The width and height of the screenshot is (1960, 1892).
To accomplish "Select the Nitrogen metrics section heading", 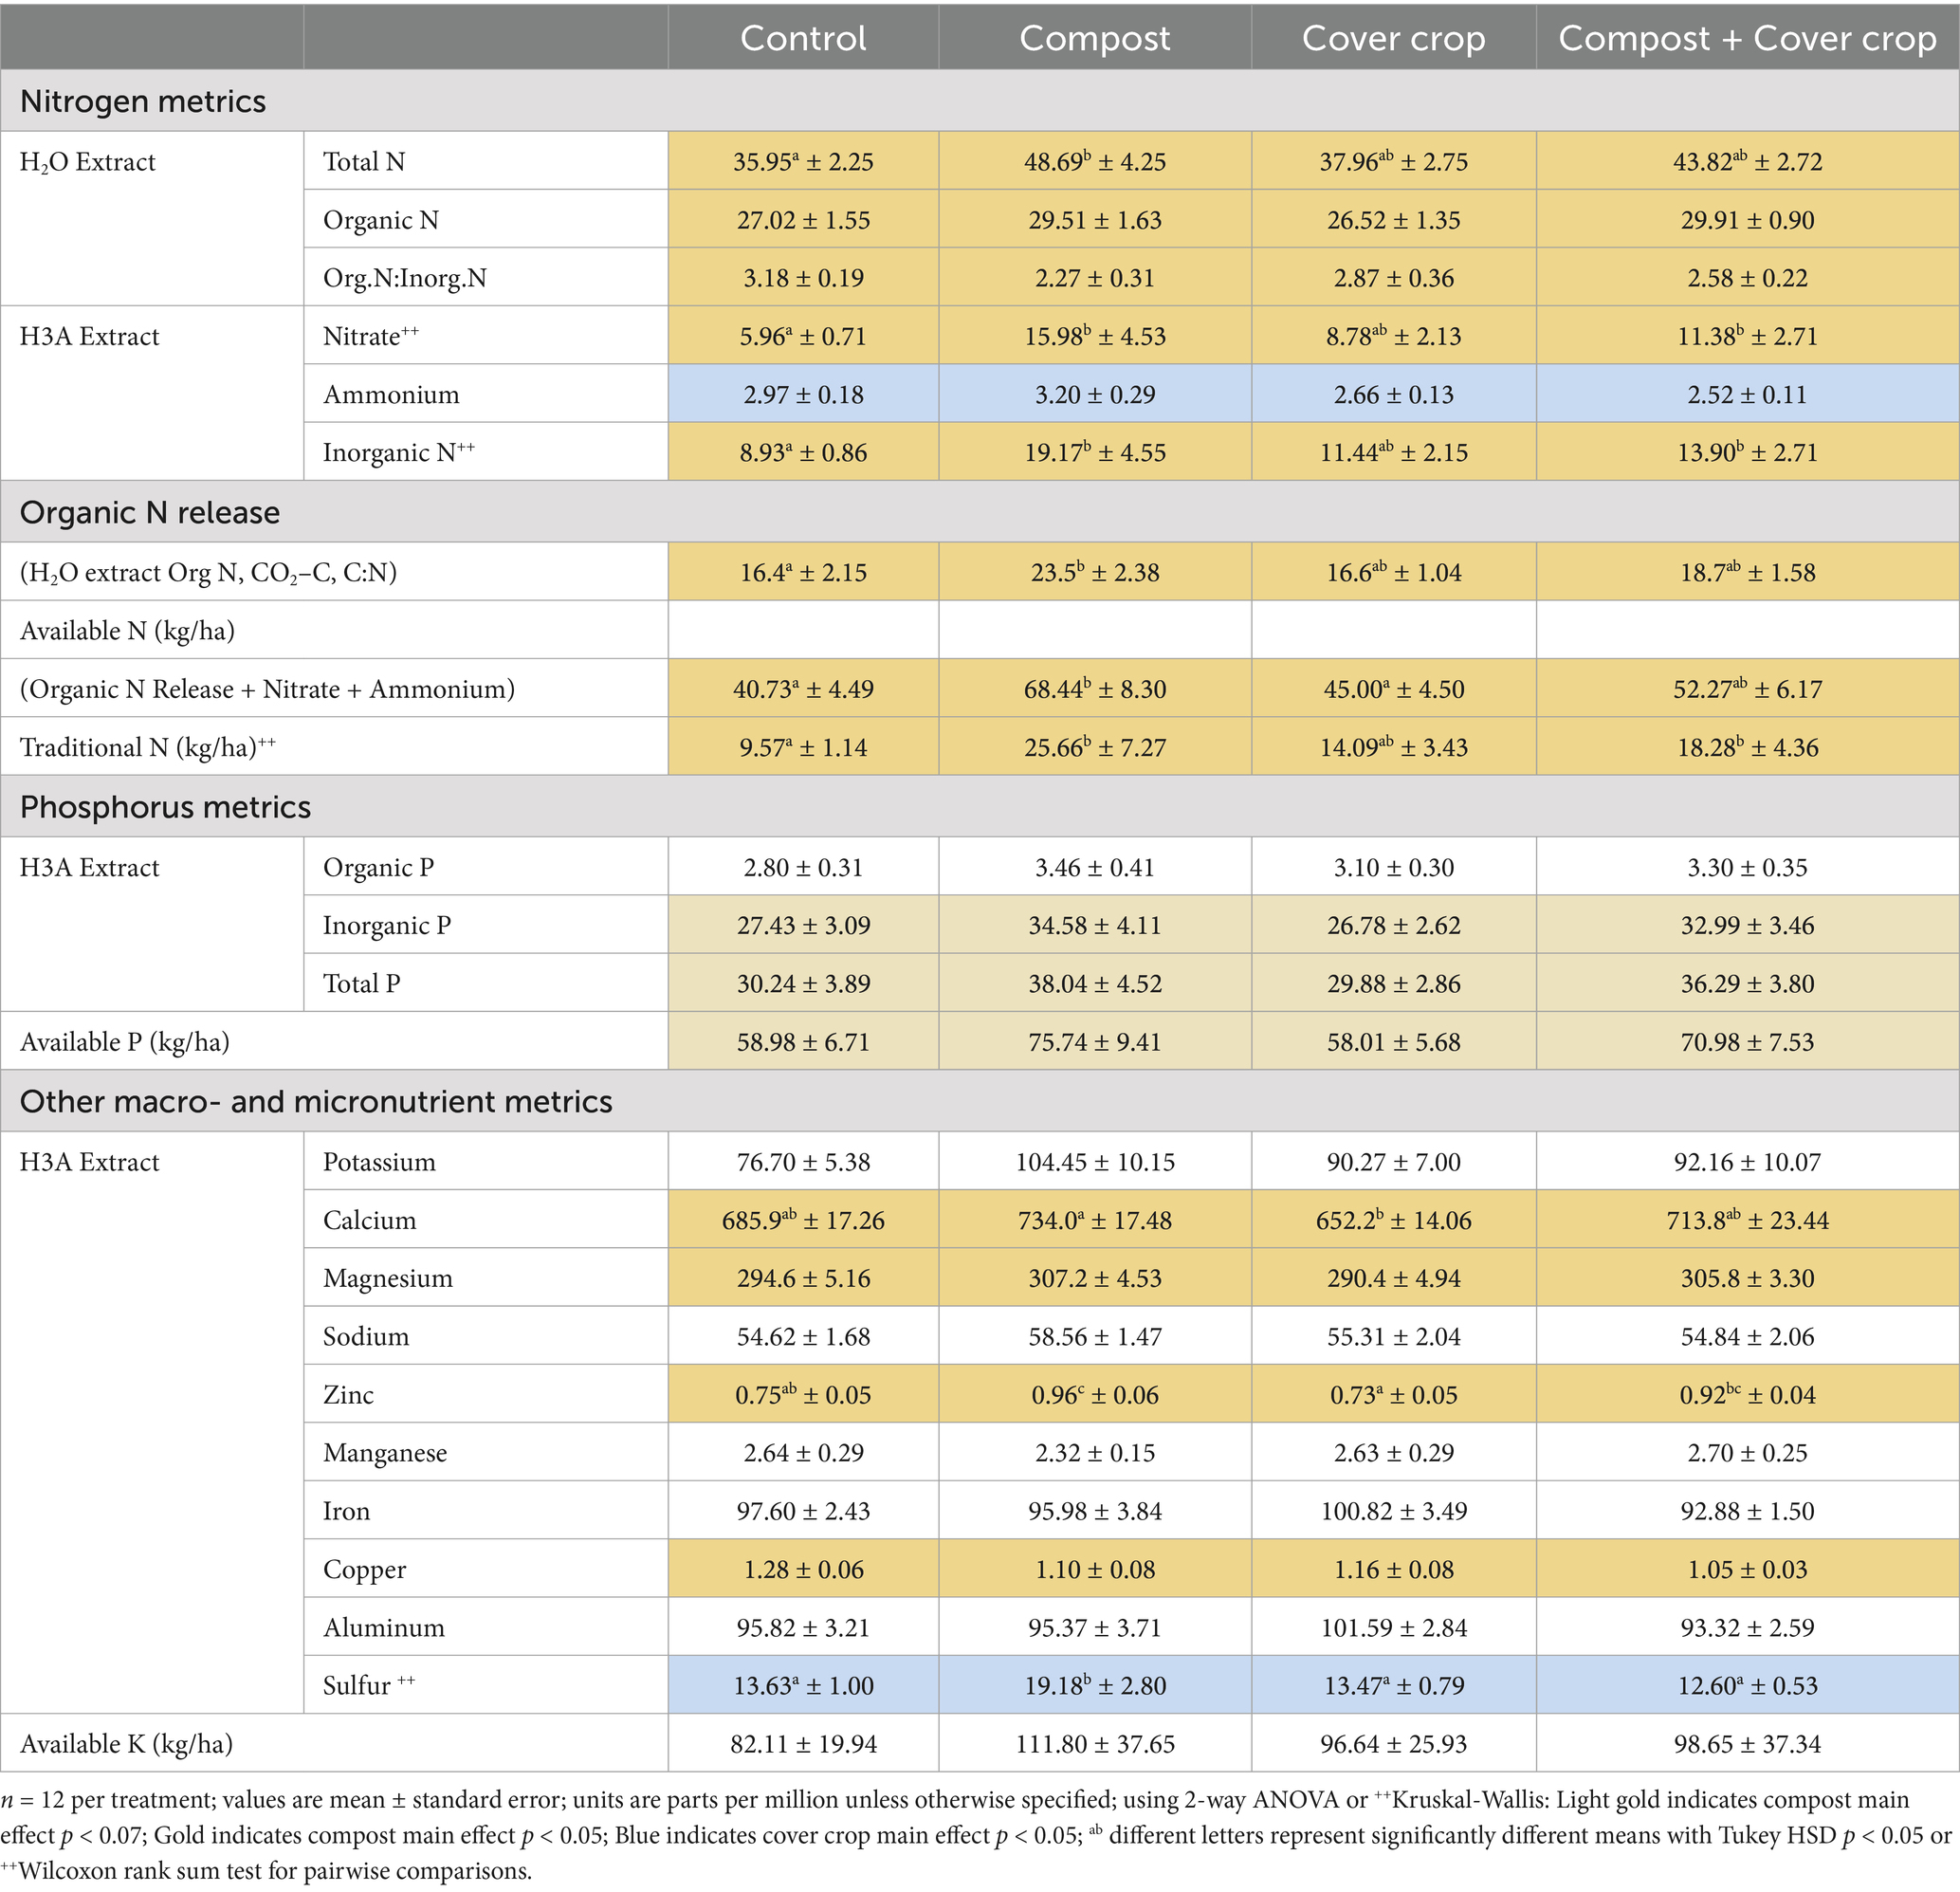I will coord(143,101).
